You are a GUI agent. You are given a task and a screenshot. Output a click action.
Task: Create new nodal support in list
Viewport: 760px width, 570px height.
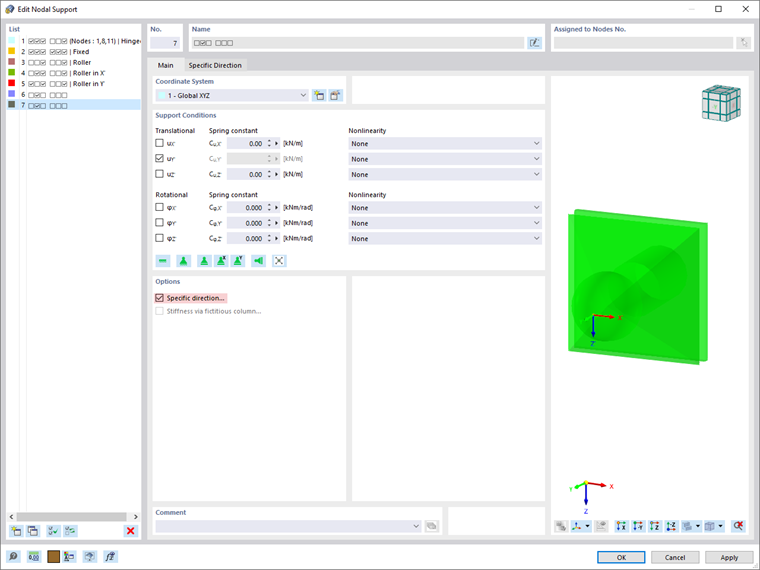pyautogui.click(x=16, y=531)
